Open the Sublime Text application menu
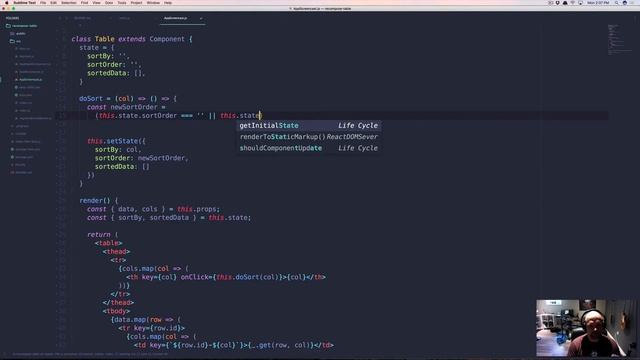640x360 pixels. [24, 2]
